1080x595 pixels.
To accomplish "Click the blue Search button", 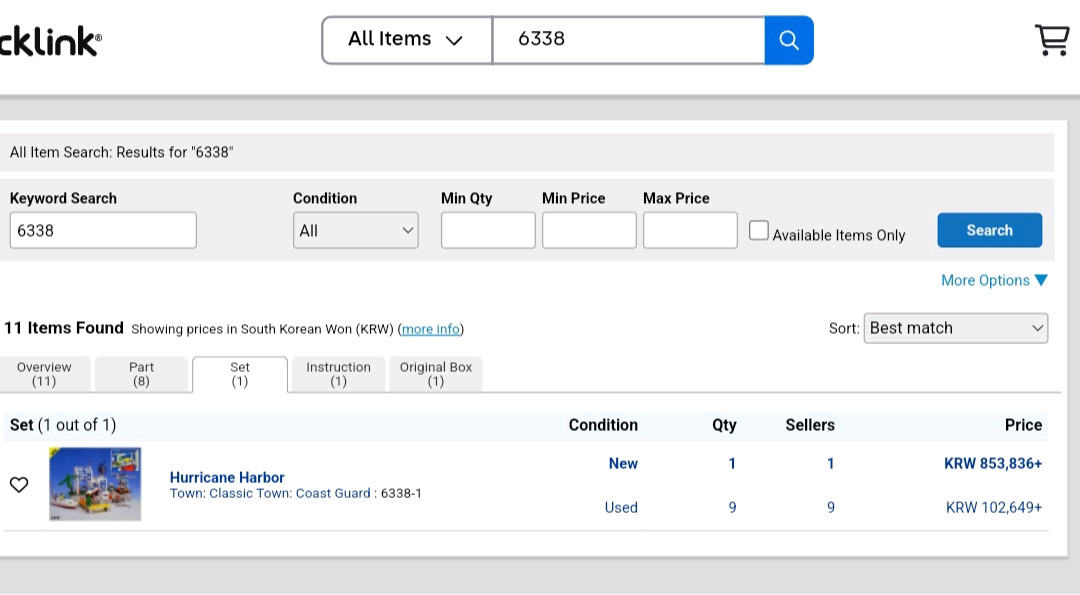I will [990, 230].
